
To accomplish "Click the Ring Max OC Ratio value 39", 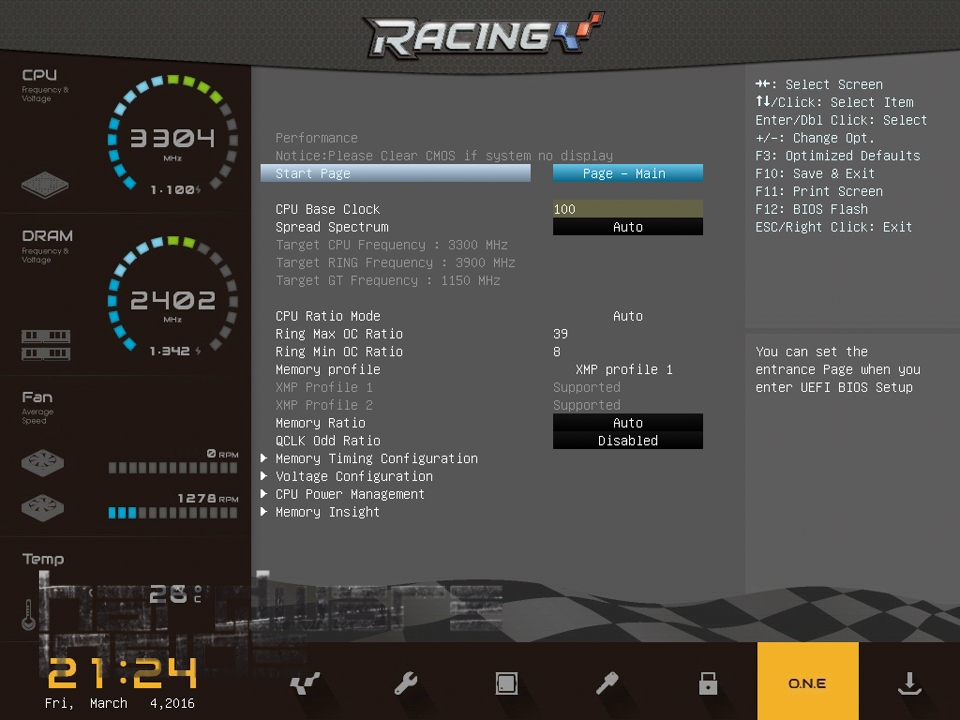I will click(x=560, y=334).
